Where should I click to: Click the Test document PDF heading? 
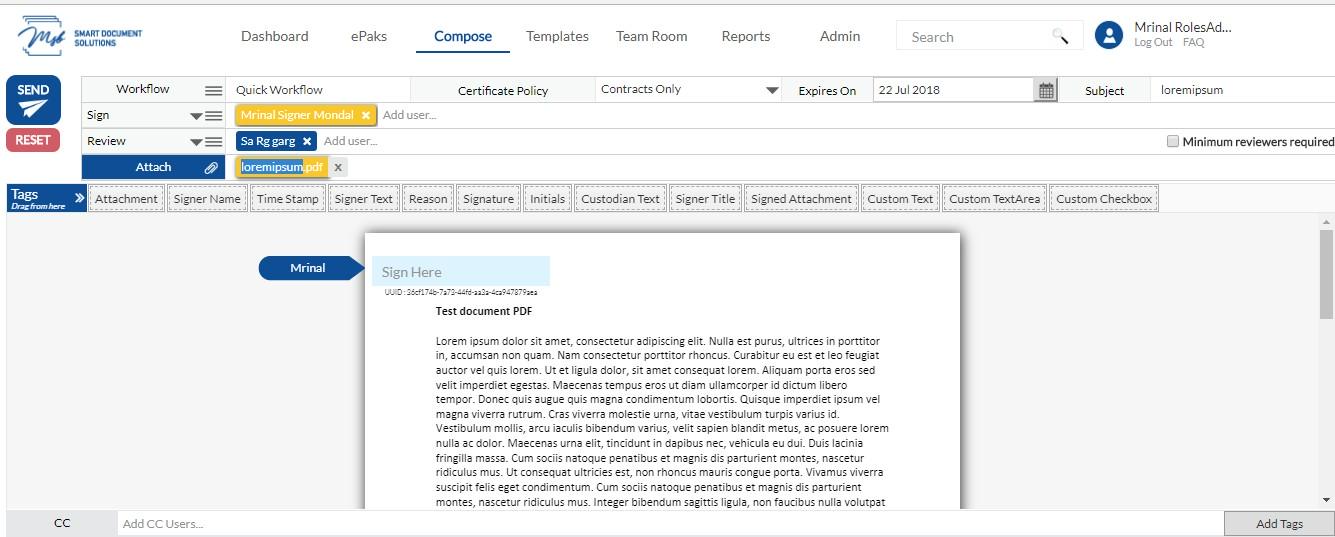tap(484, 311)
